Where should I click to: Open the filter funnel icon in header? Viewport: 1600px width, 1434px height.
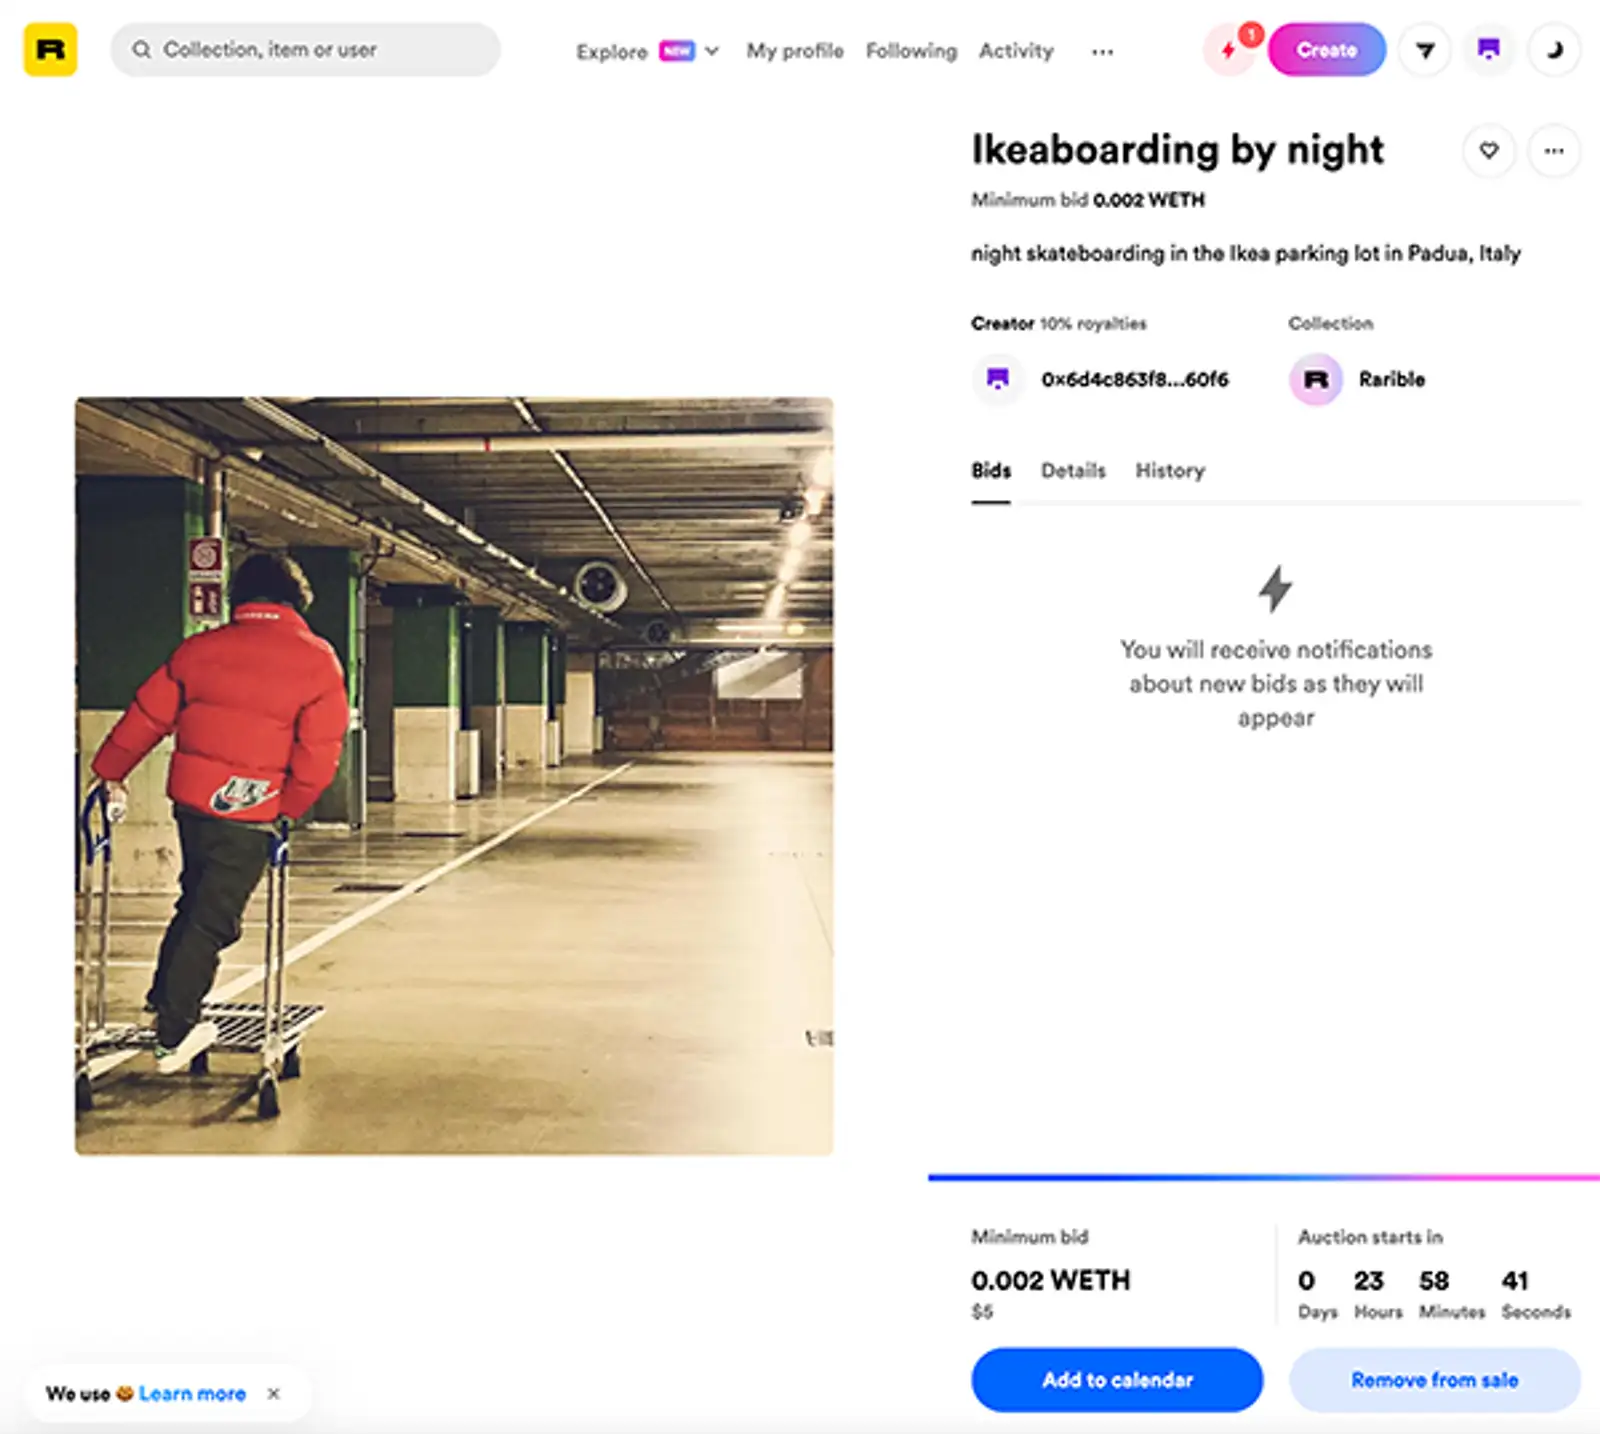click(1425, 50)
